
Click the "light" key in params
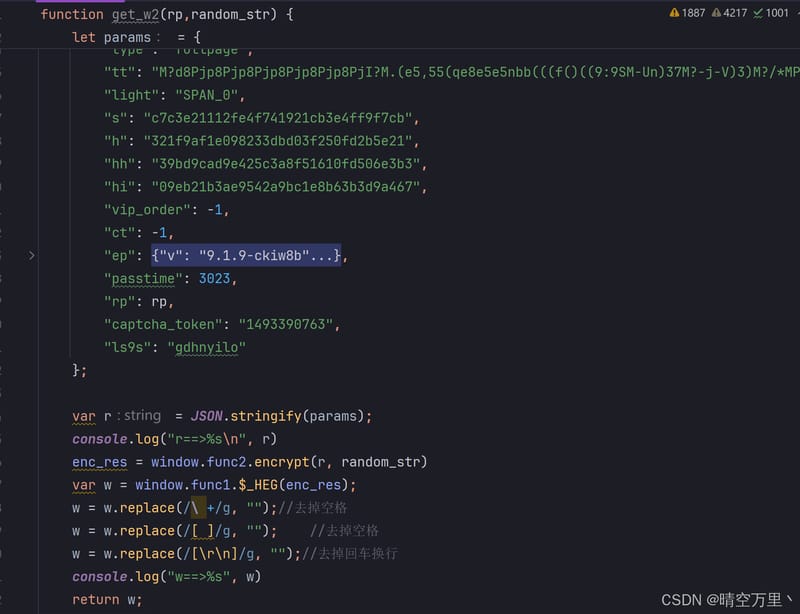point(131,95)
